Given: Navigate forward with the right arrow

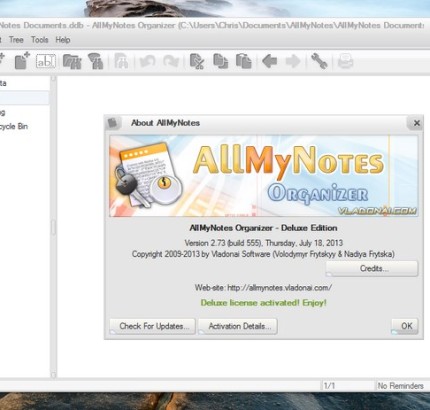Looking at the screenshot, I should [293, 61].
